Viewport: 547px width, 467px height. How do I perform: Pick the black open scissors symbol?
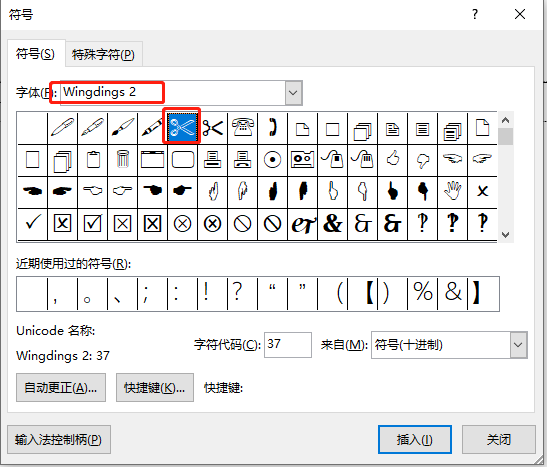(212, 128)
